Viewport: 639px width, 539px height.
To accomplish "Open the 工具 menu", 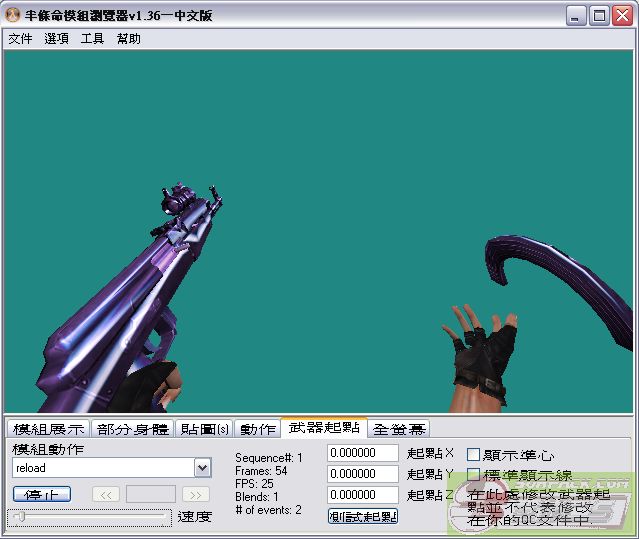I will (93, 39).
